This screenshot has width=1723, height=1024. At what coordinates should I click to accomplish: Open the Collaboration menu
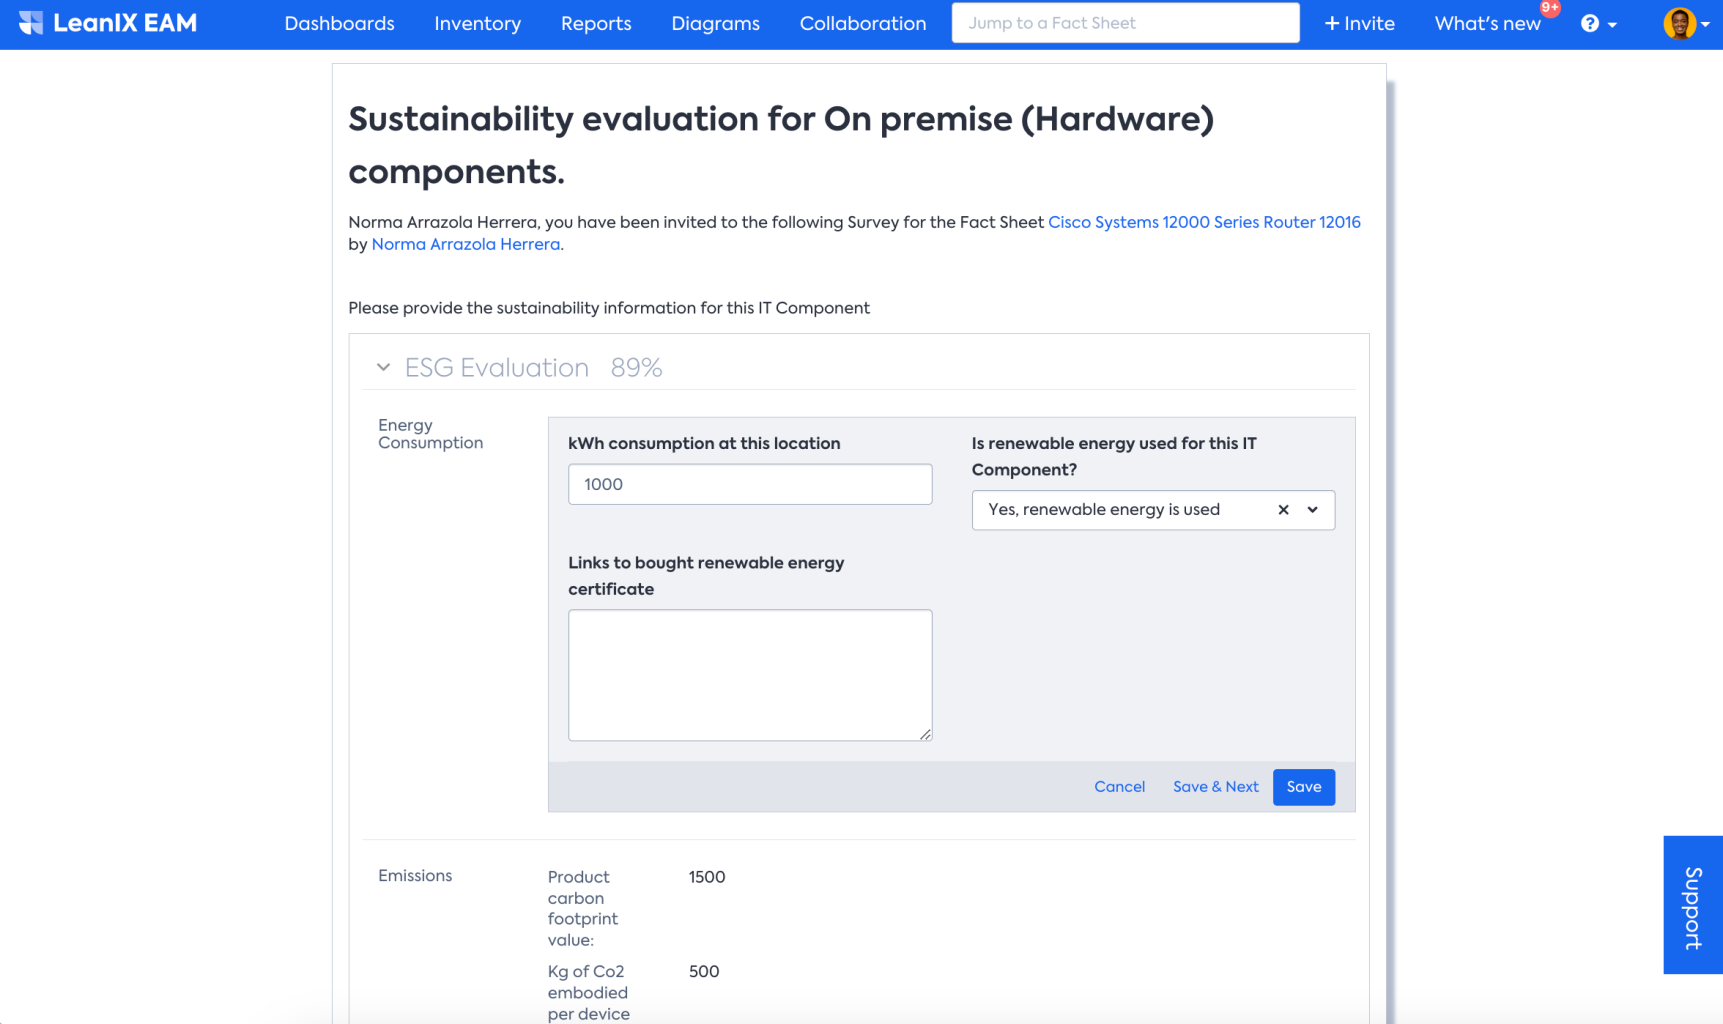click(x=862, y=23)
